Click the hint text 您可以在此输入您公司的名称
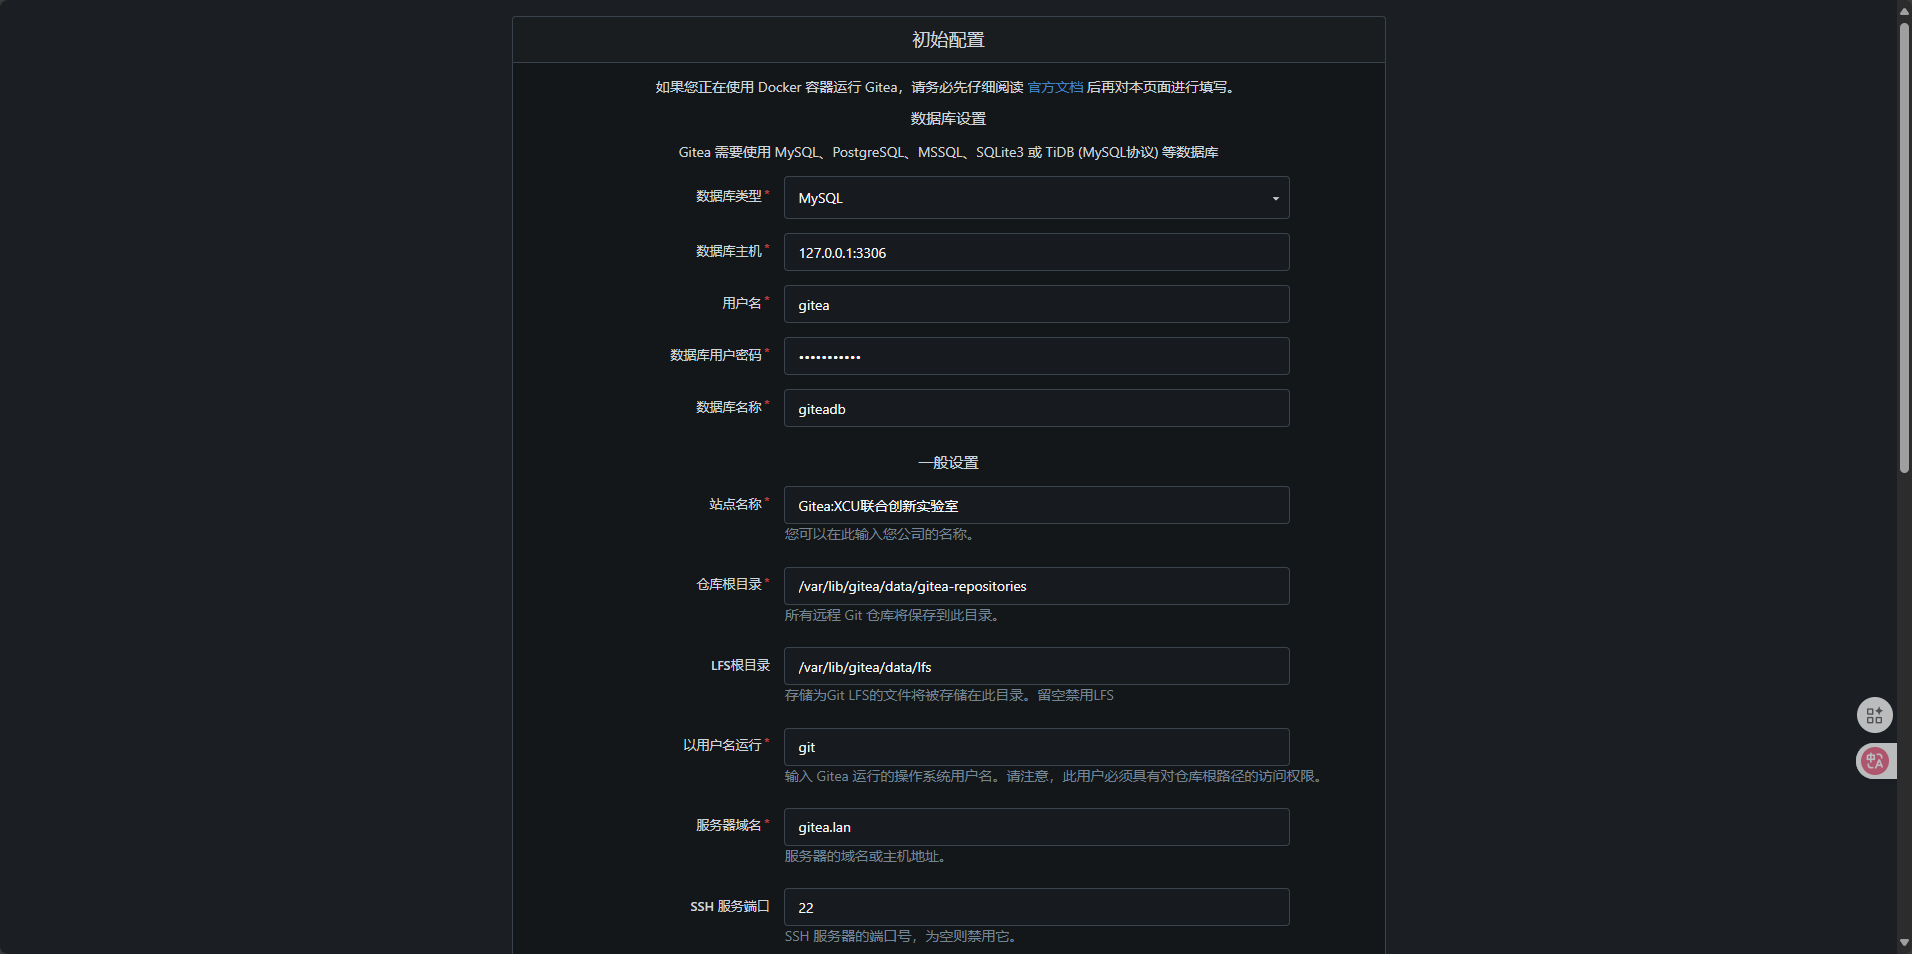Image resolution: width=1912 pixels, height=954 pixels. pyautogui.click(x=879, y=534)
